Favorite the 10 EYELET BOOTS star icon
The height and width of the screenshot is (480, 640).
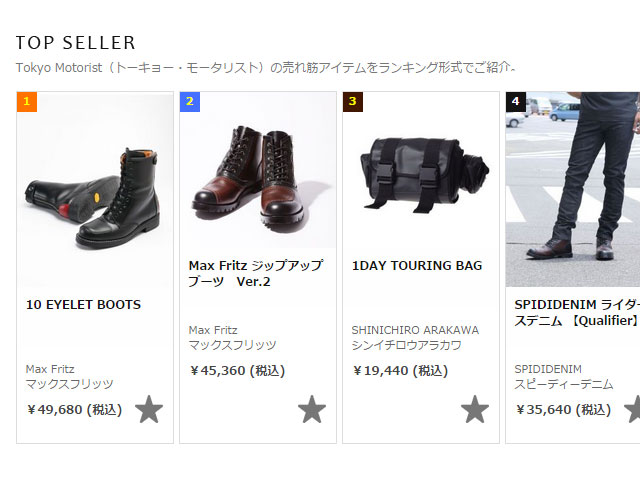[x=149, y=409]
